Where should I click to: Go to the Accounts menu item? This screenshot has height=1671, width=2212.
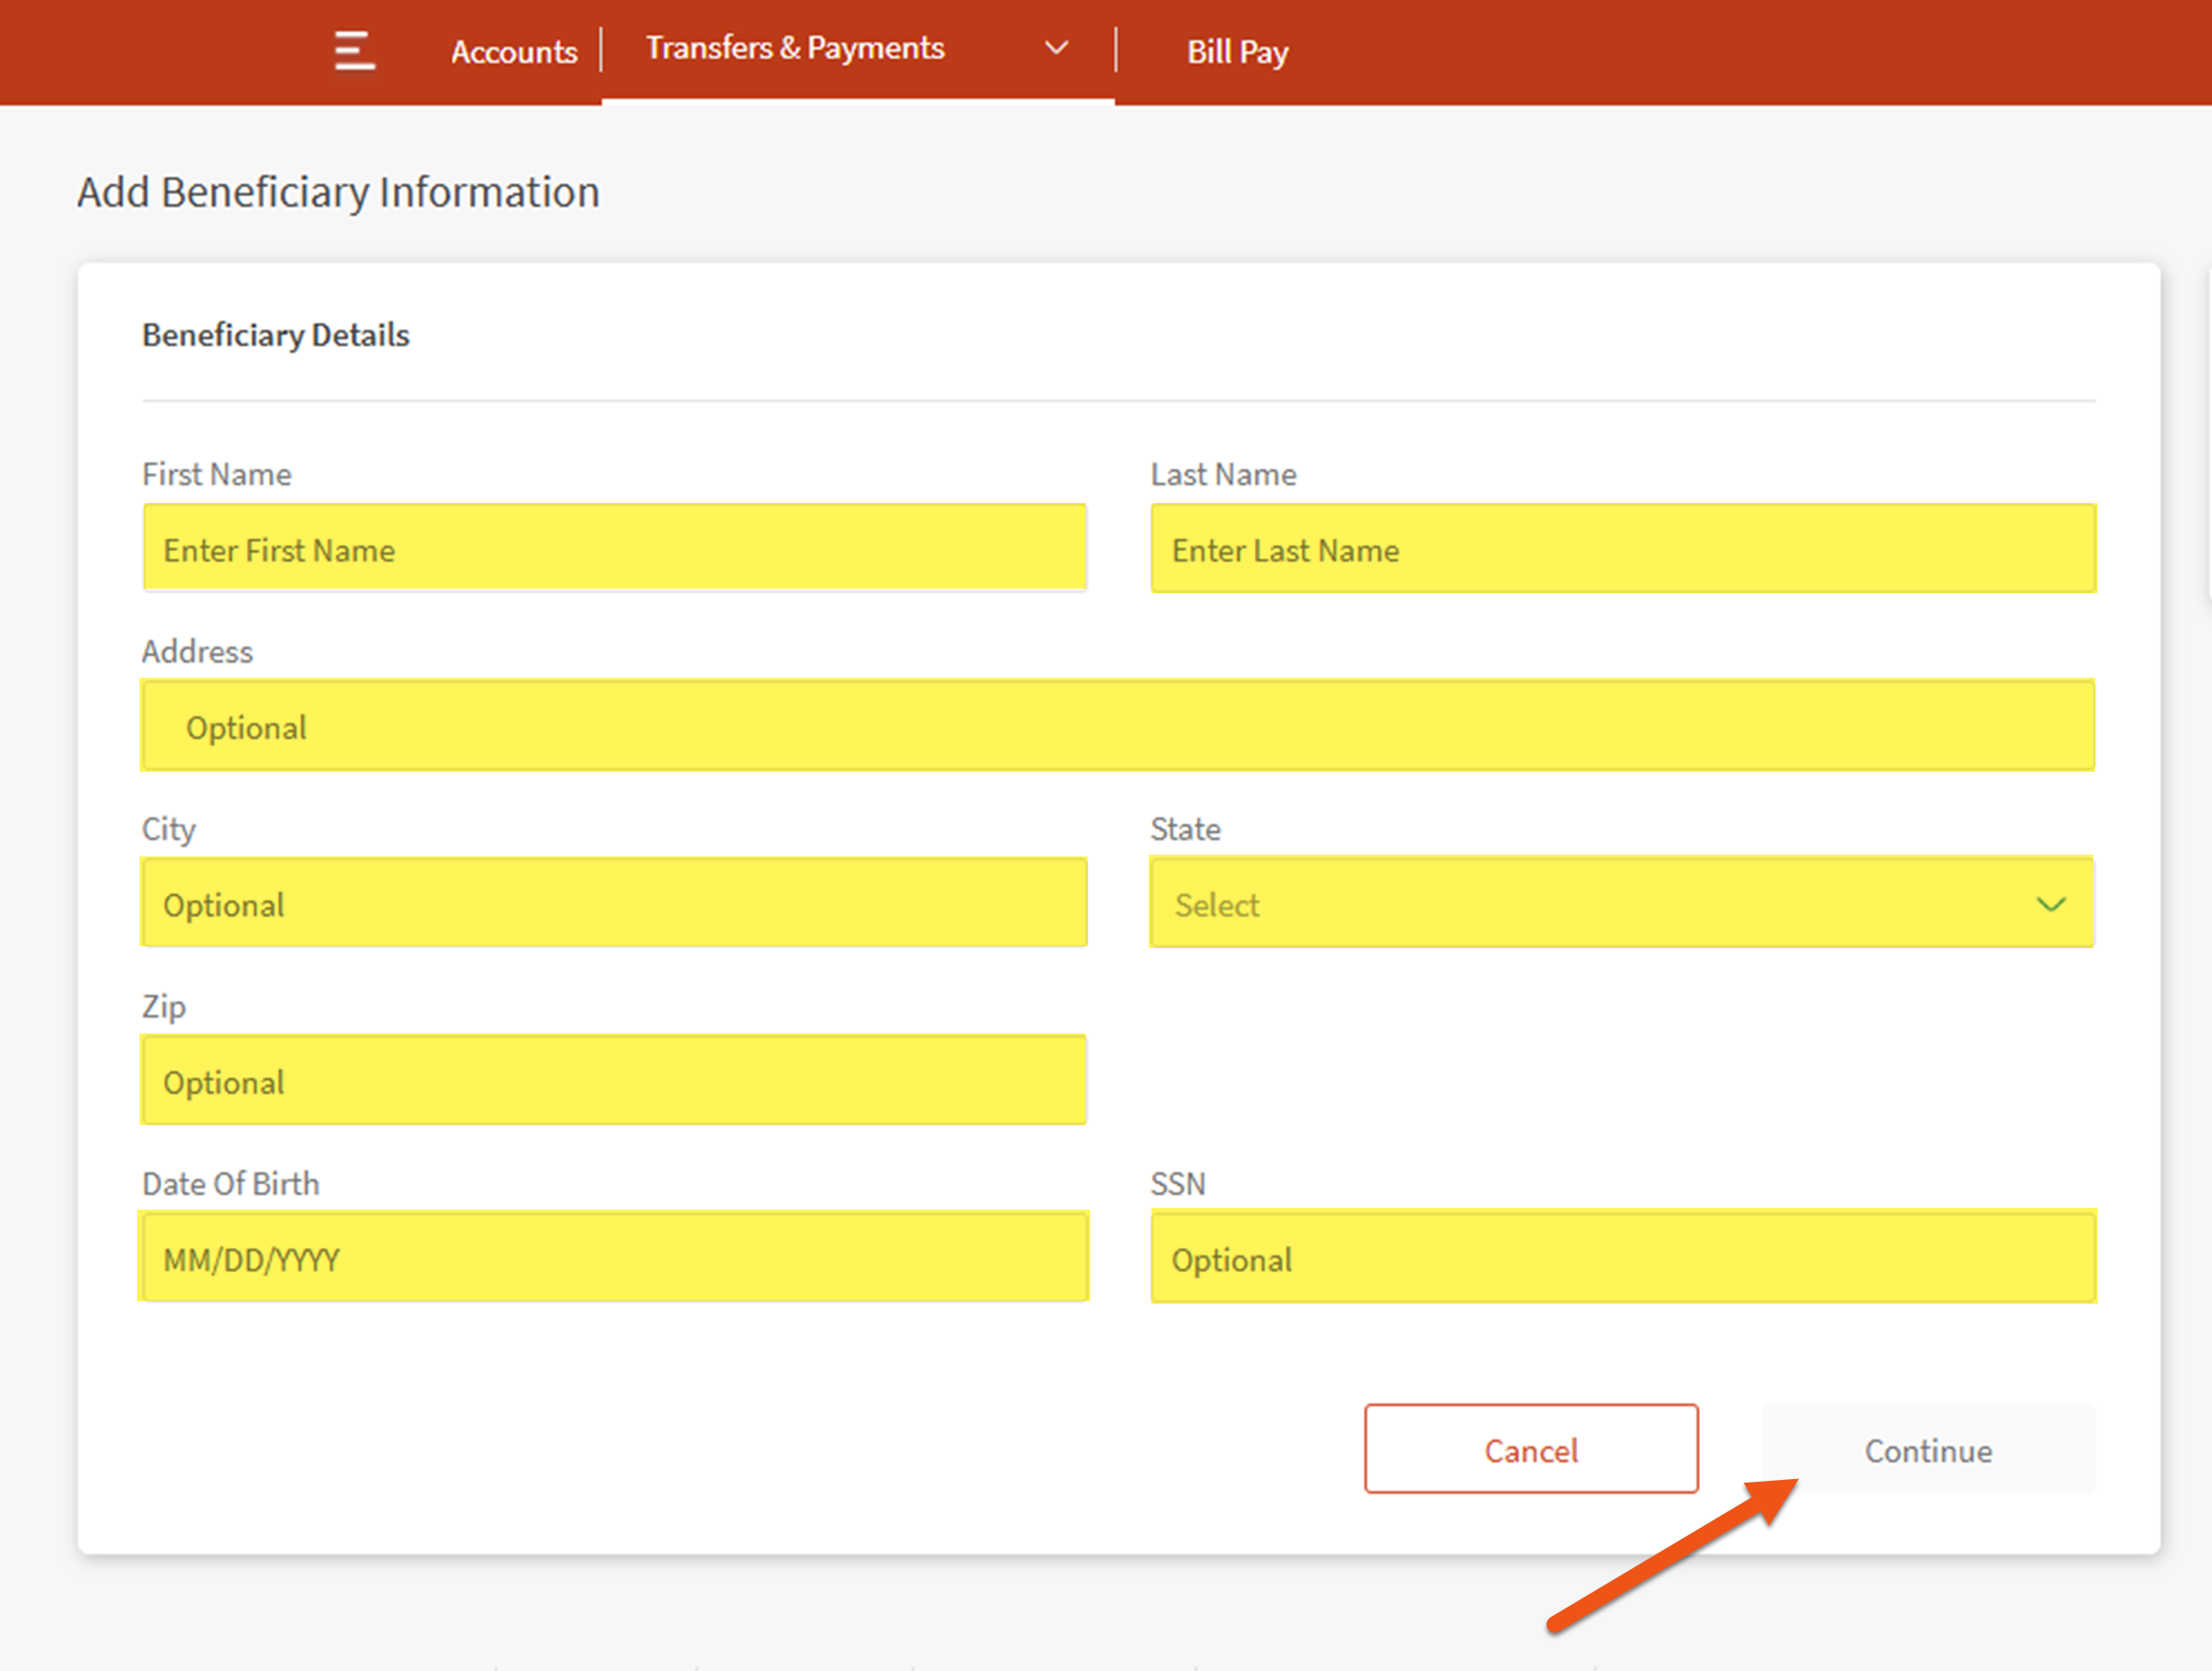(x=514, y=52)
